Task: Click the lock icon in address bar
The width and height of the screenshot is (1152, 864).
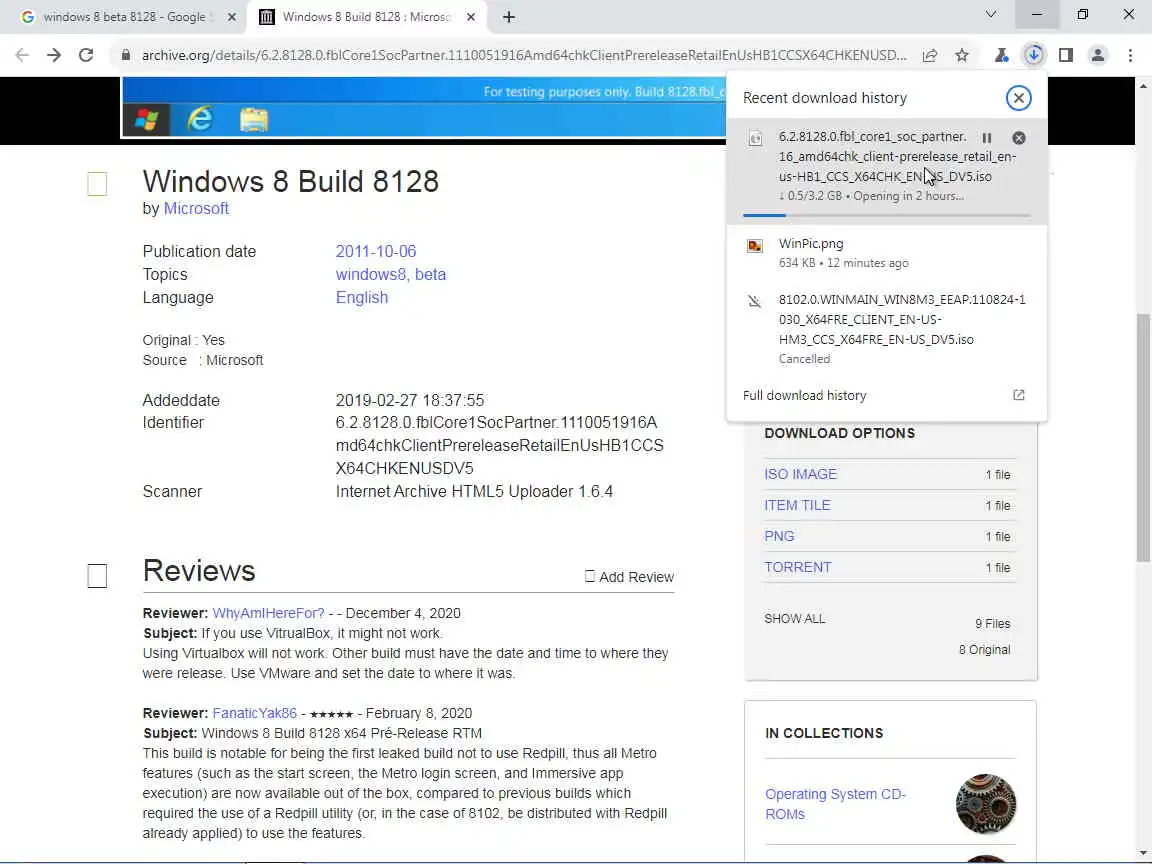Action: point(126,55)
